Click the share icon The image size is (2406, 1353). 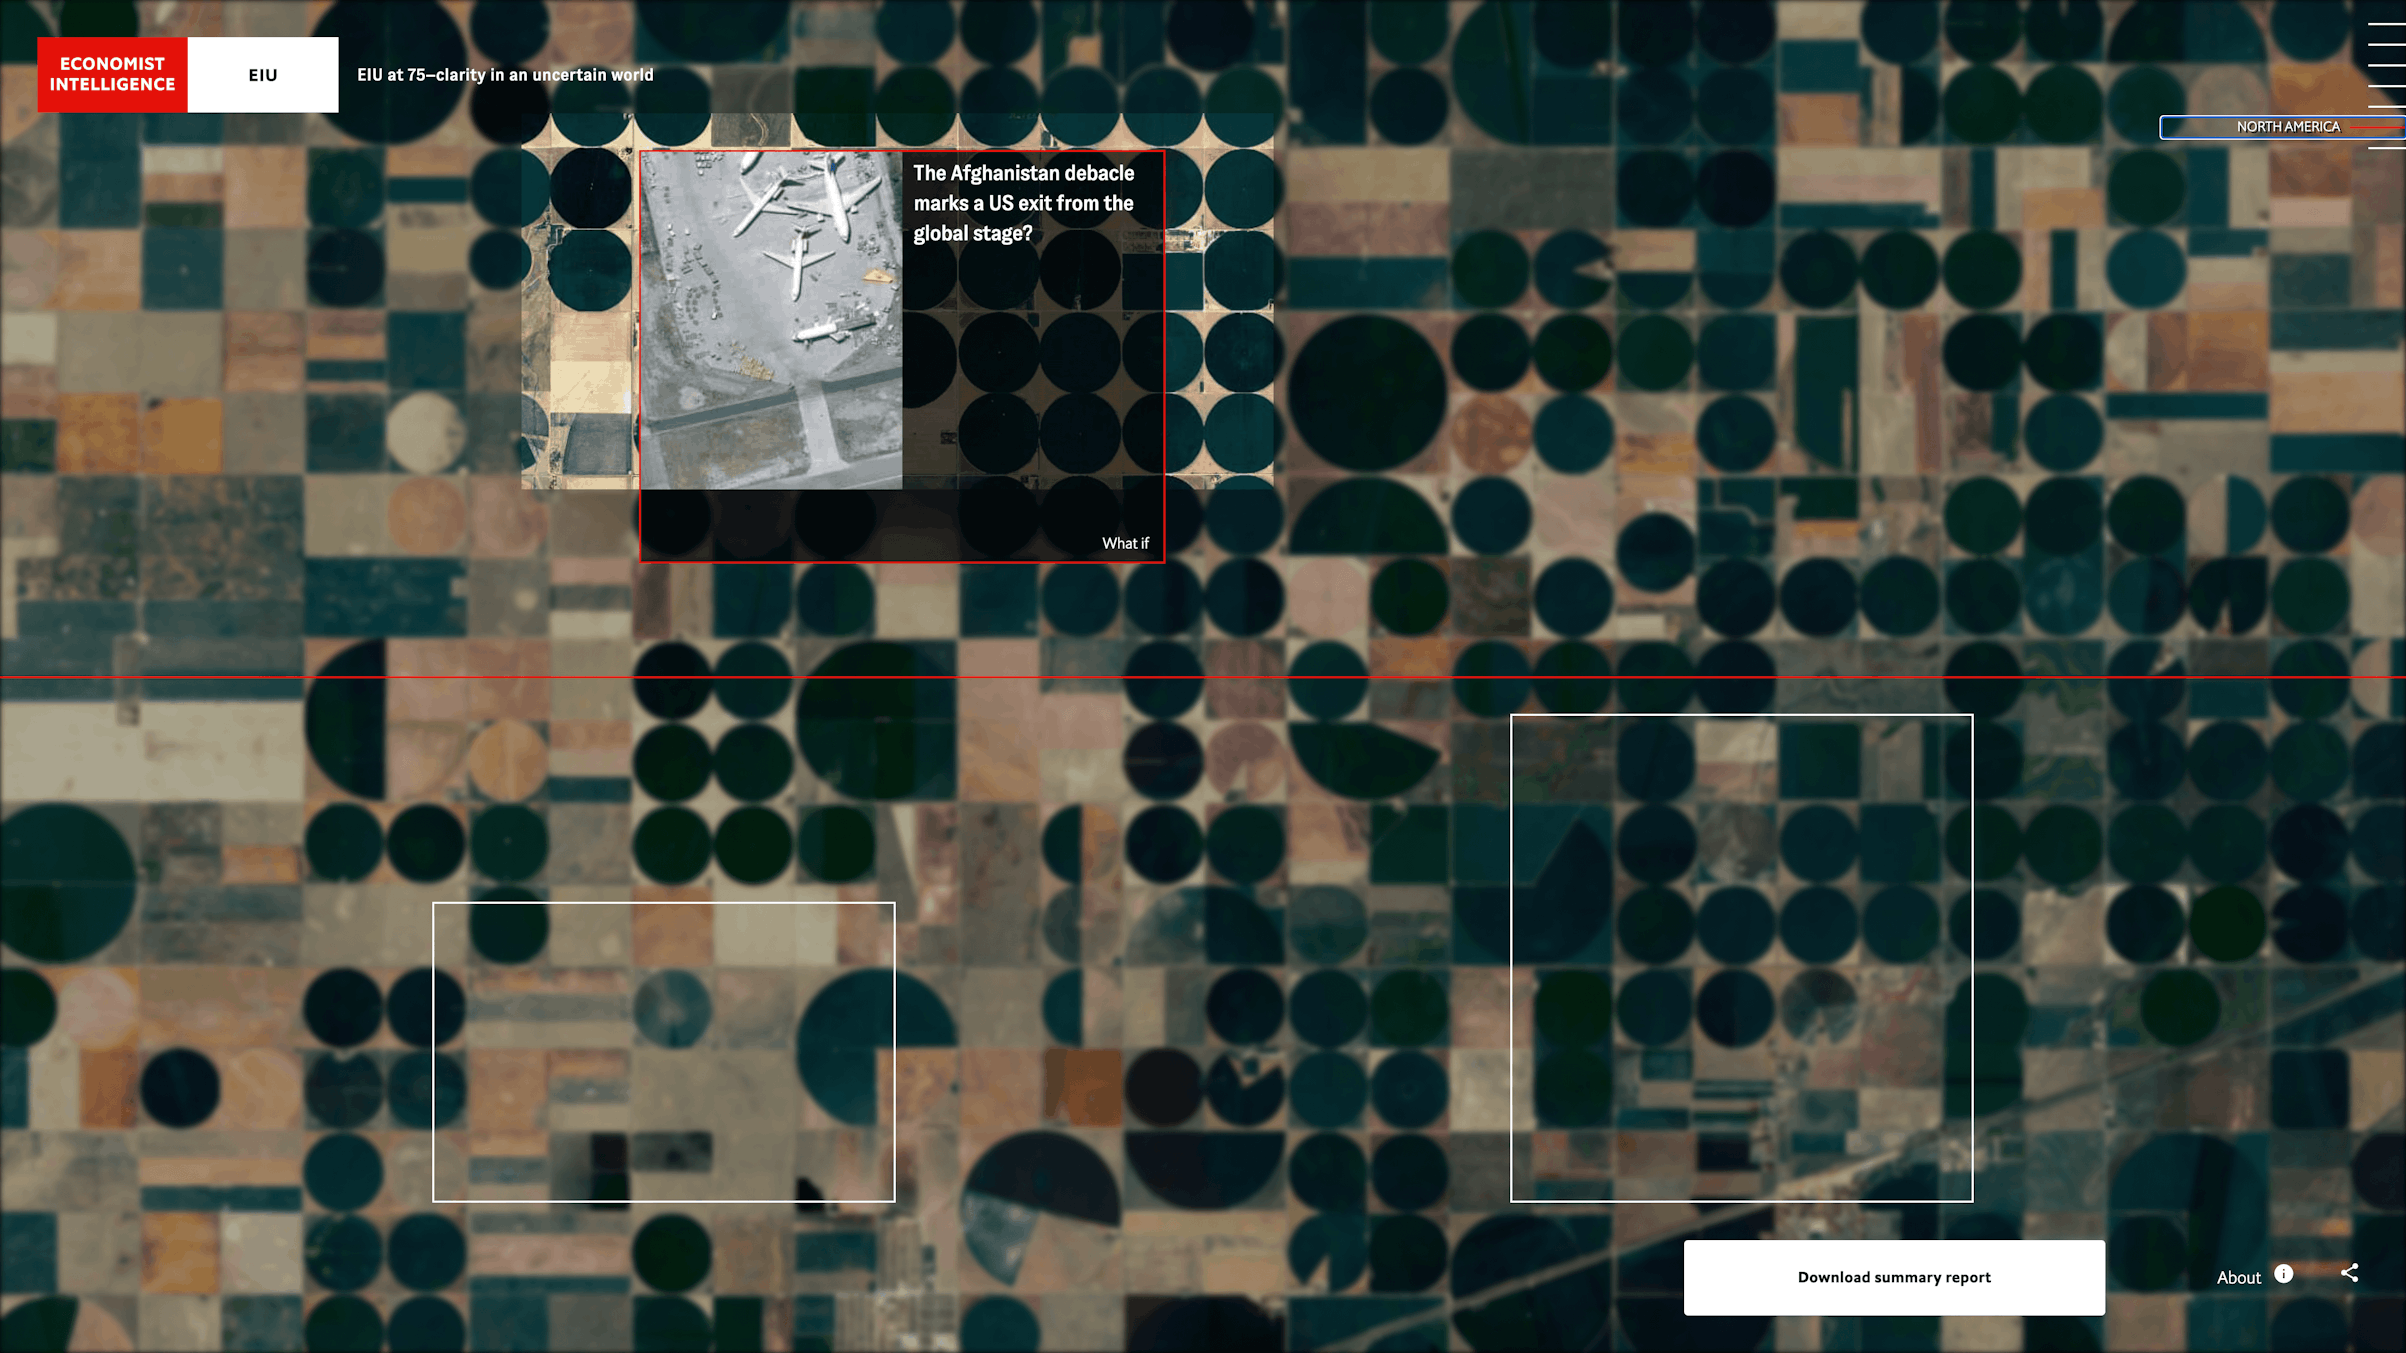click(x=2349, y=1272)
